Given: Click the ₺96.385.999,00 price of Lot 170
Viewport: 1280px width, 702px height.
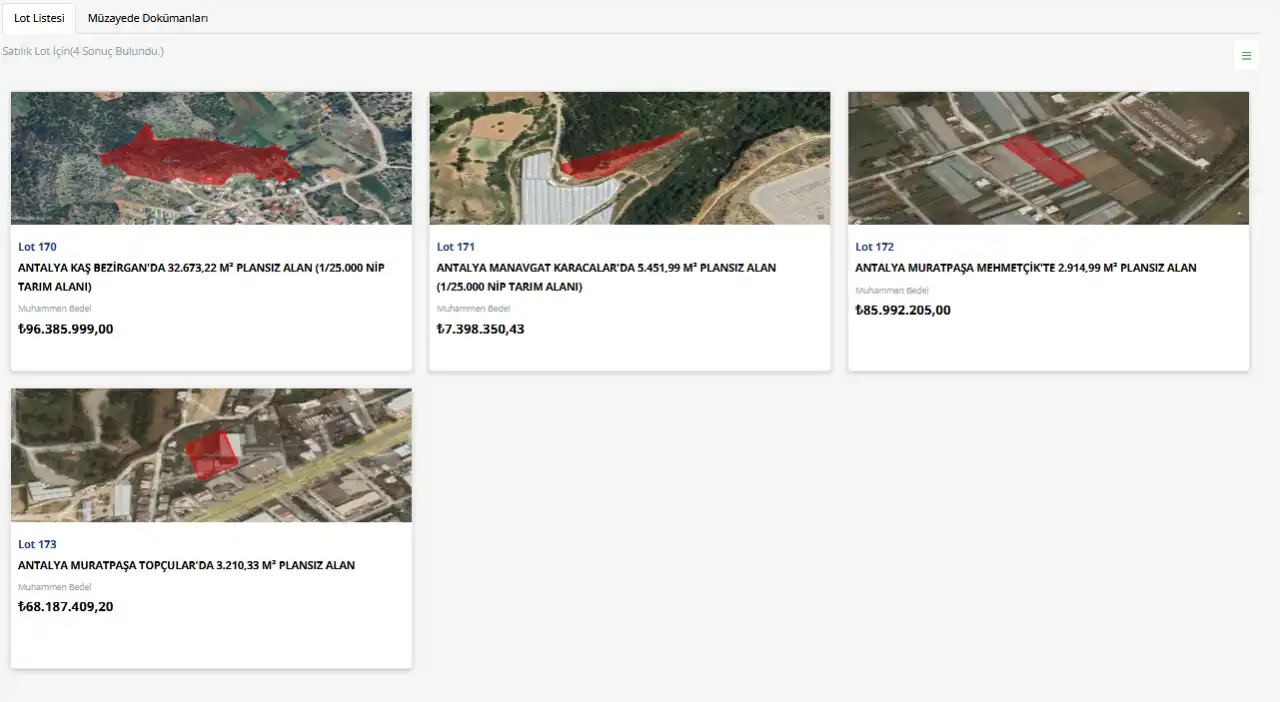Looking at the screenshot, I should [x=65, y=328].
